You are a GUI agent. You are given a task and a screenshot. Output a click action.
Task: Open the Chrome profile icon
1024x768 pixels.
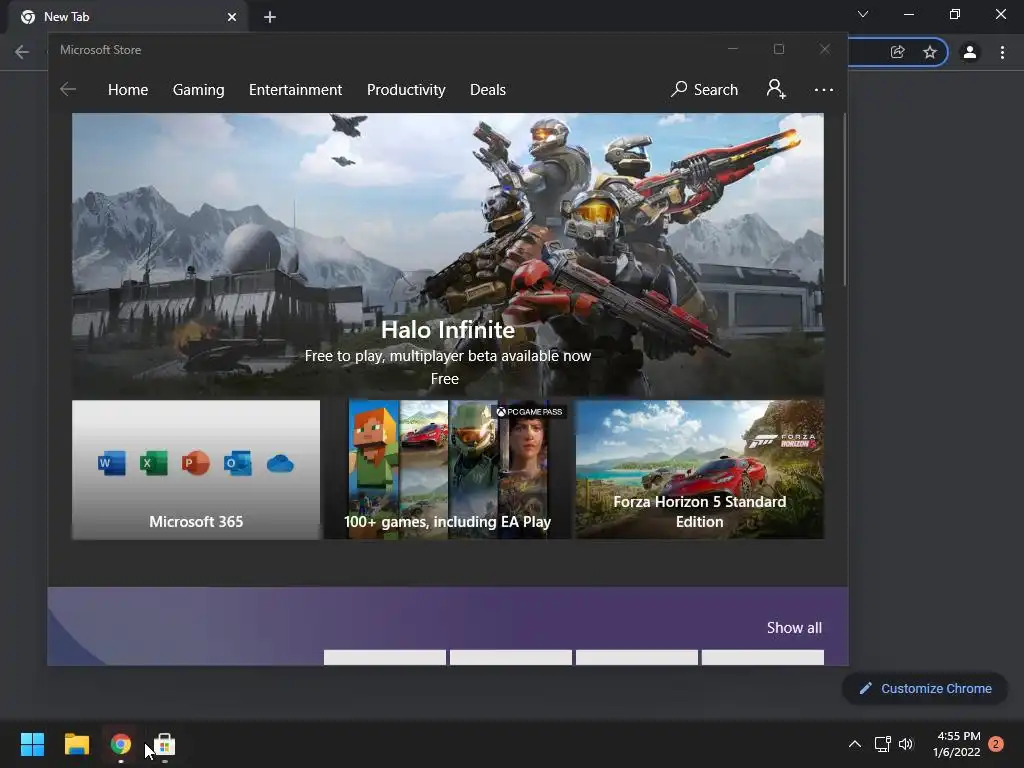click(970, 52)
